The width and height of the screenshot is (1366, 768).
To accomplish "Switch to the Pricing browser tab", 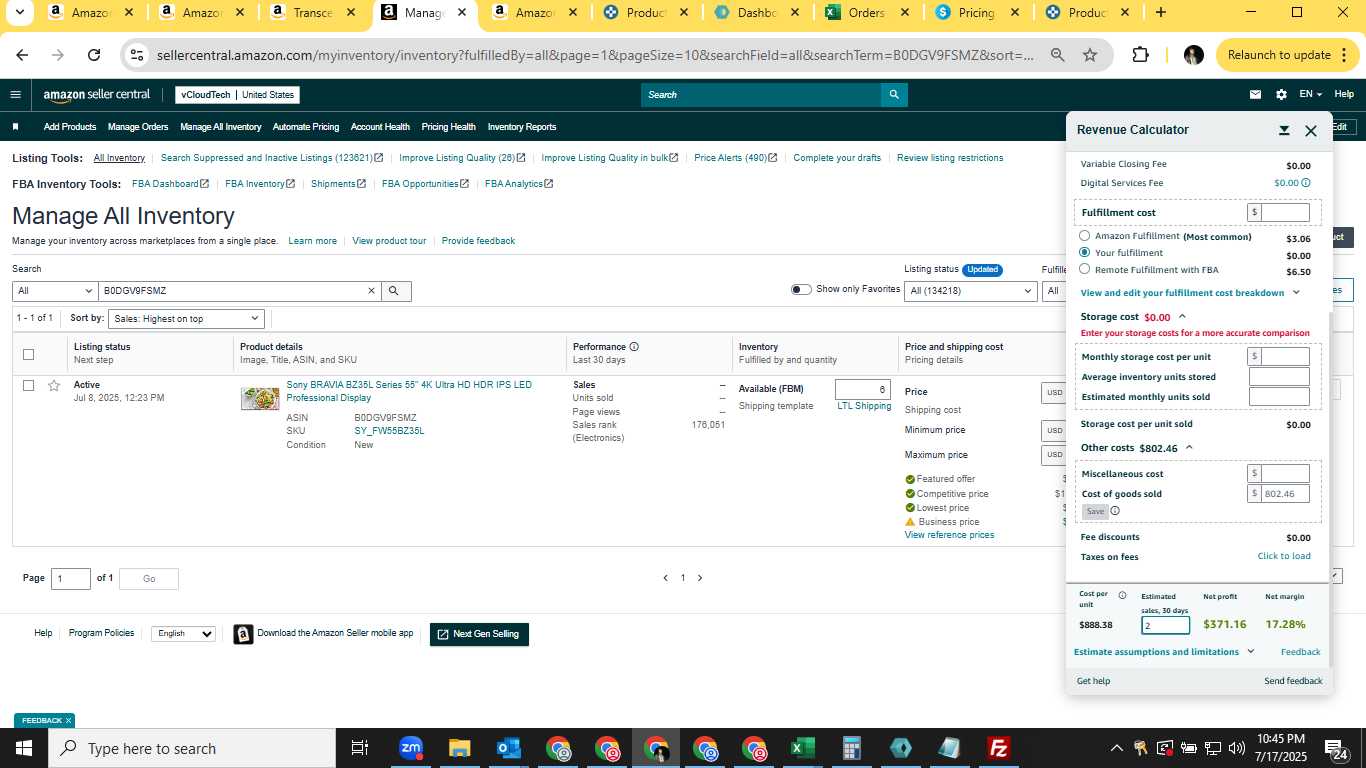I will tap(976, 13).
